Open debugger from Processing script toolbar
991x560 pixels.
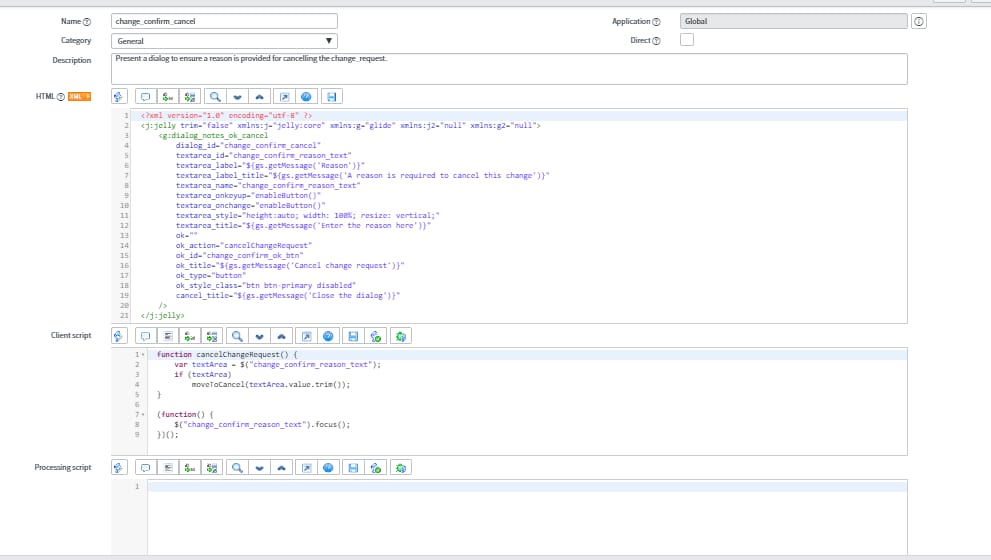(x=401, y=468)
